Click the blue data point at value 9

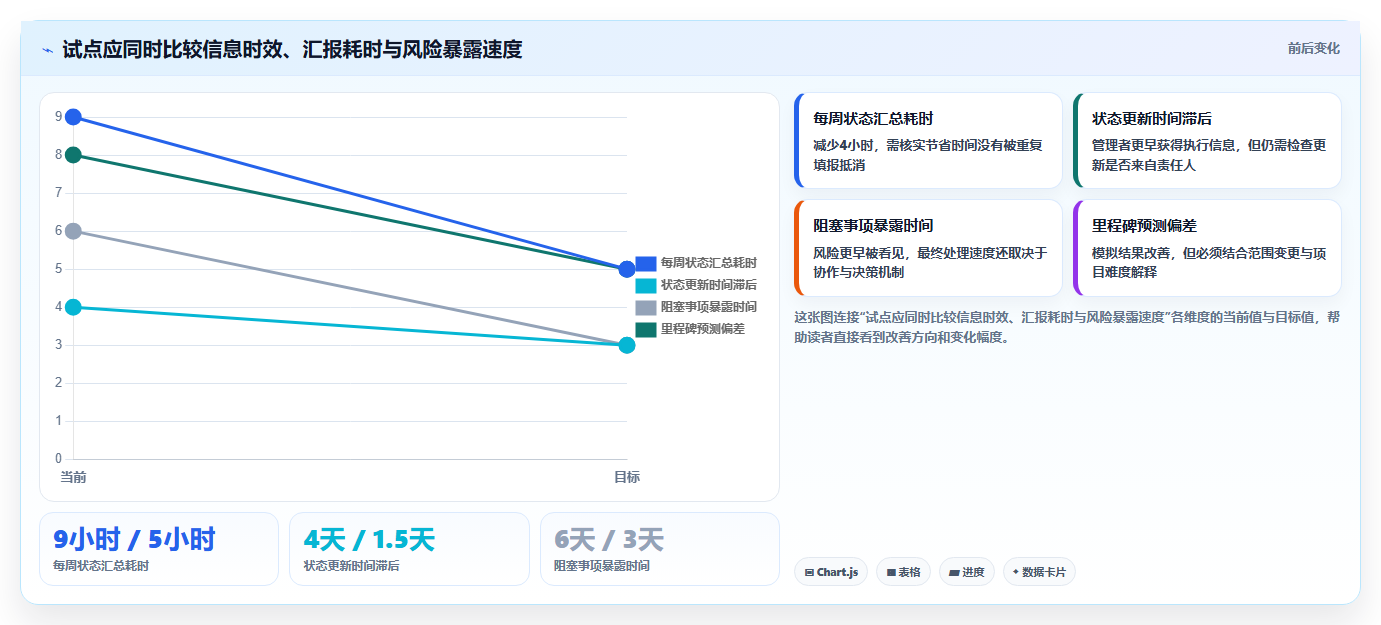click(x=73, y=117)
